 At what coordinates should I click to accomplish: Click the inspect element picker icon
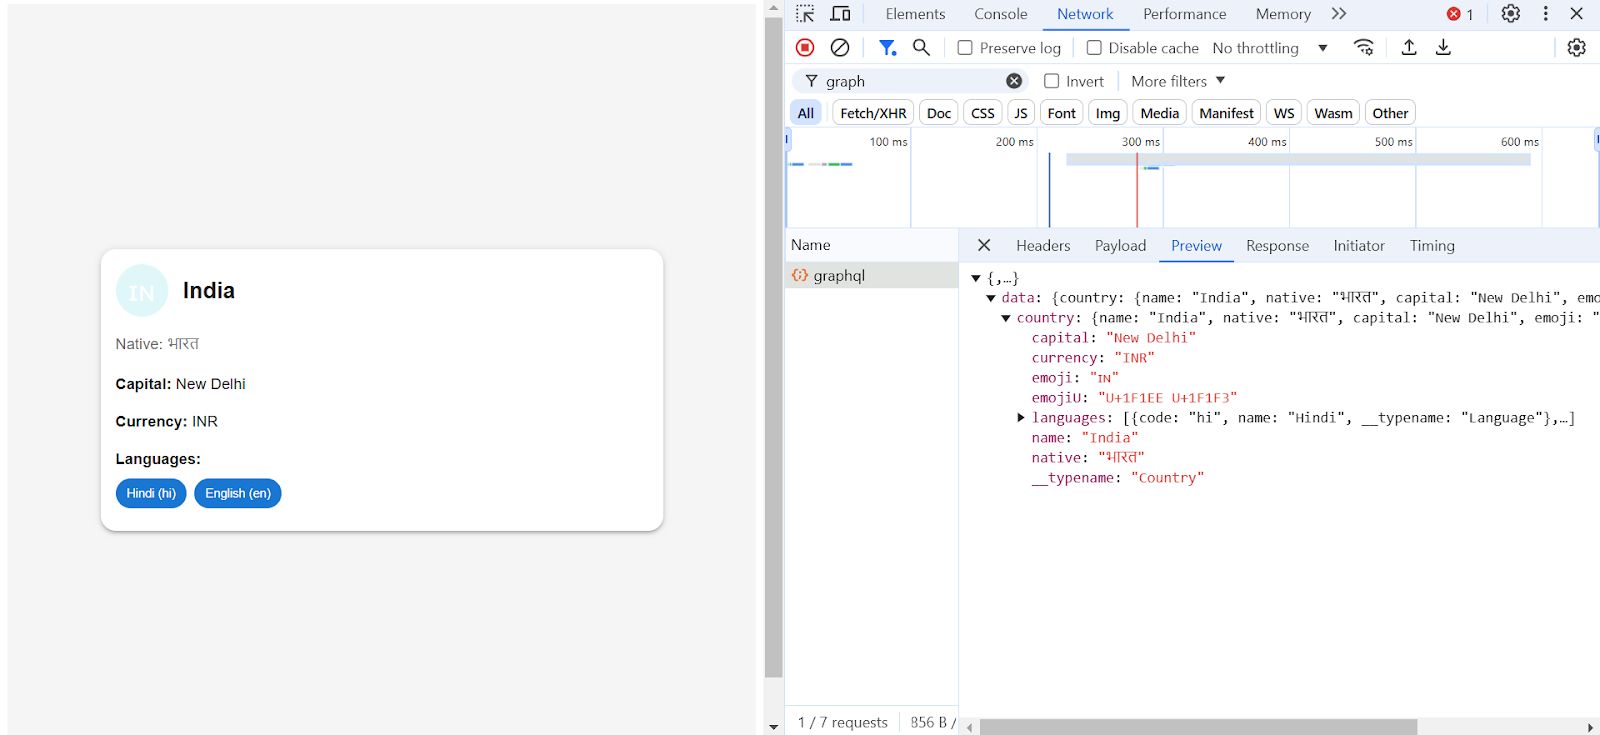tap(805, 14)
